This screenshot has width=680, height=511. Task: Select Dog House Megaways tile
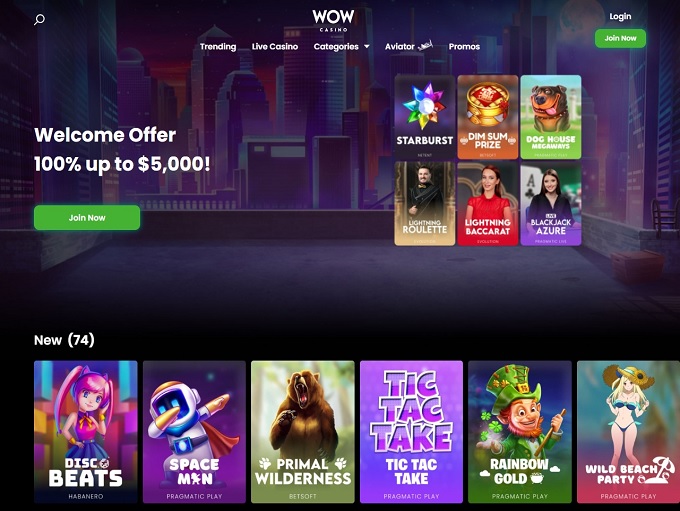551,117
